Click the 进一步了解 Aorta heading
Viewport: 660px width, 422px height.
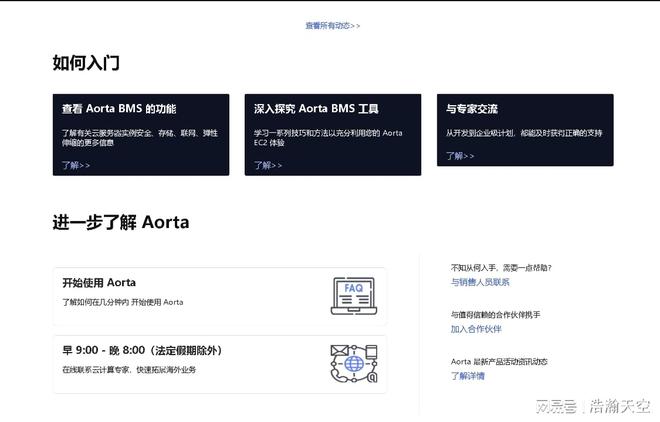[x=121, y=222]
